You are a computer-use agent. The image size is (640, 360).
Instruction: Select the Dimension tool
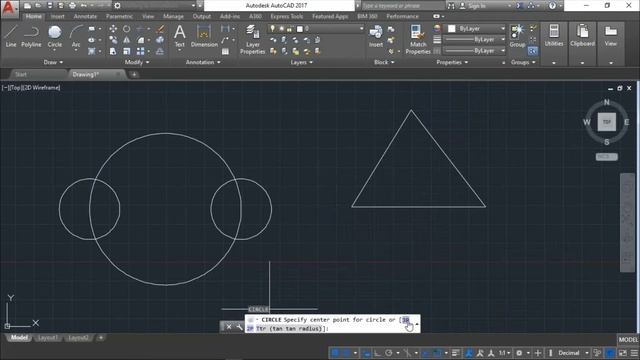pyautogui.click(x=204, y=36)
